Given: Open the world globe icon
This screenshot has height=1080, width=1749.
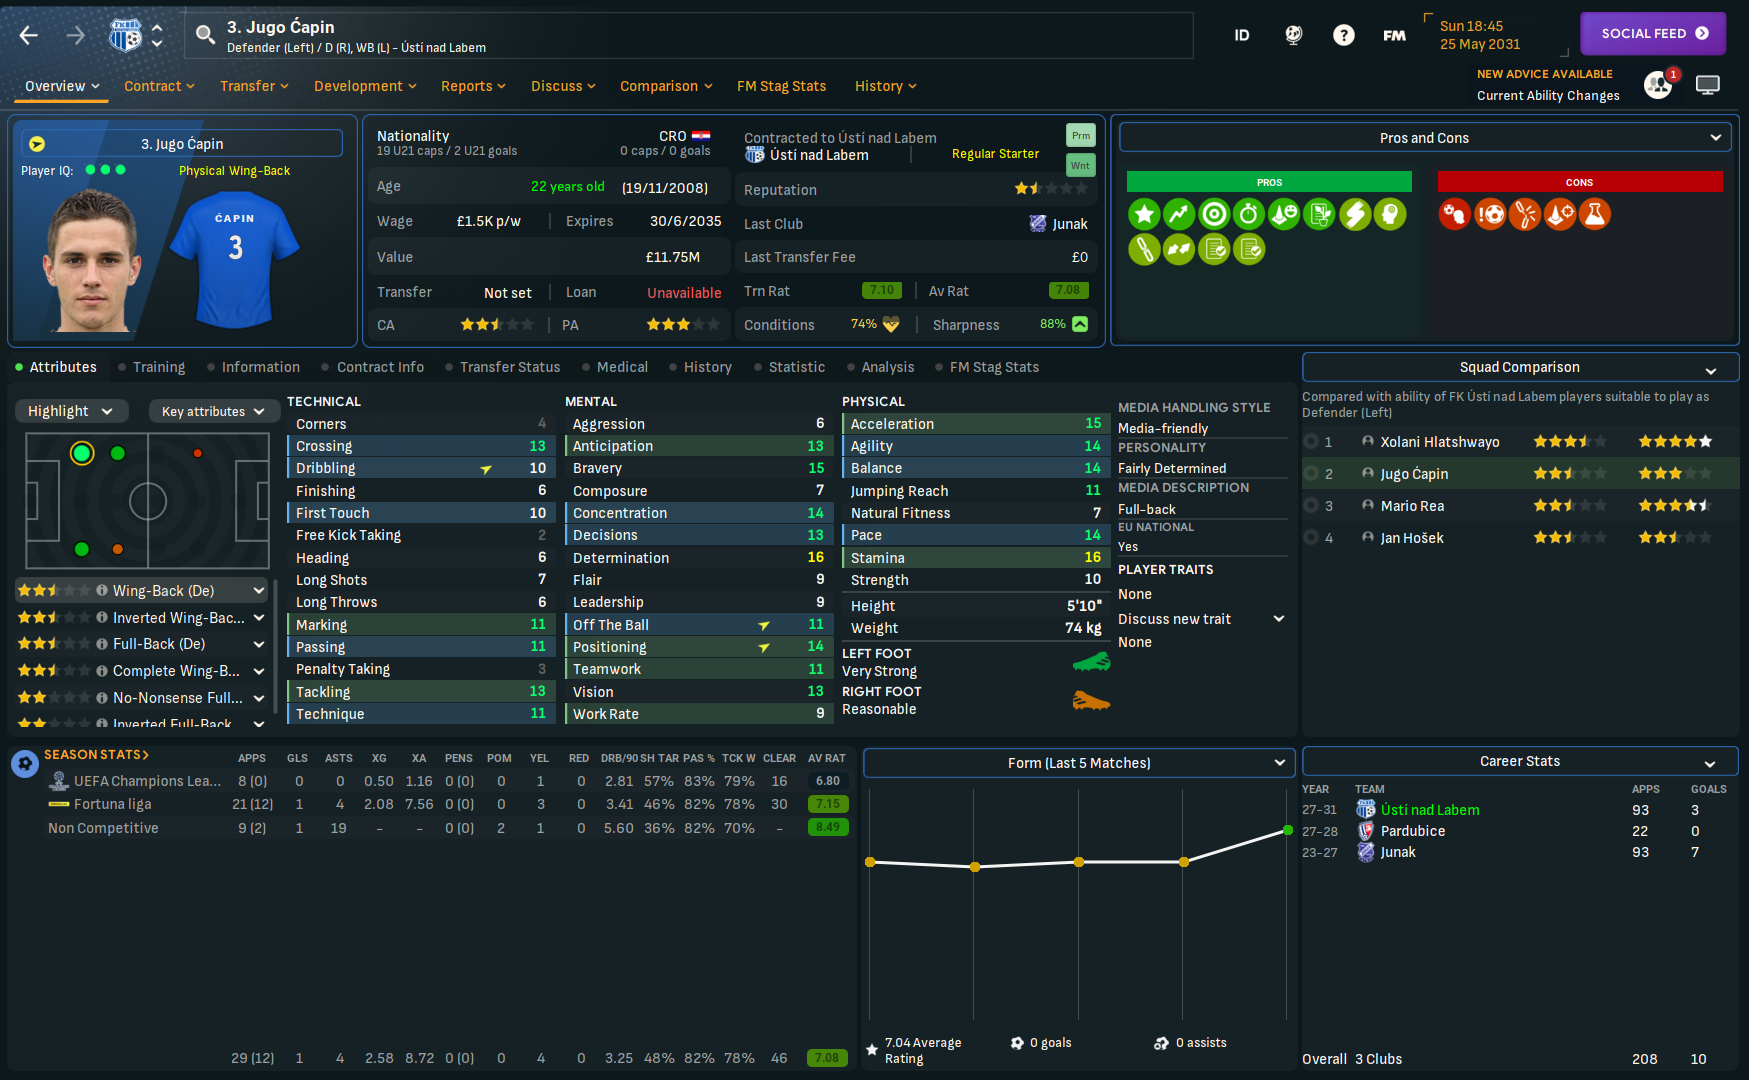Looking at the screenshot, I should [1294, 36].
